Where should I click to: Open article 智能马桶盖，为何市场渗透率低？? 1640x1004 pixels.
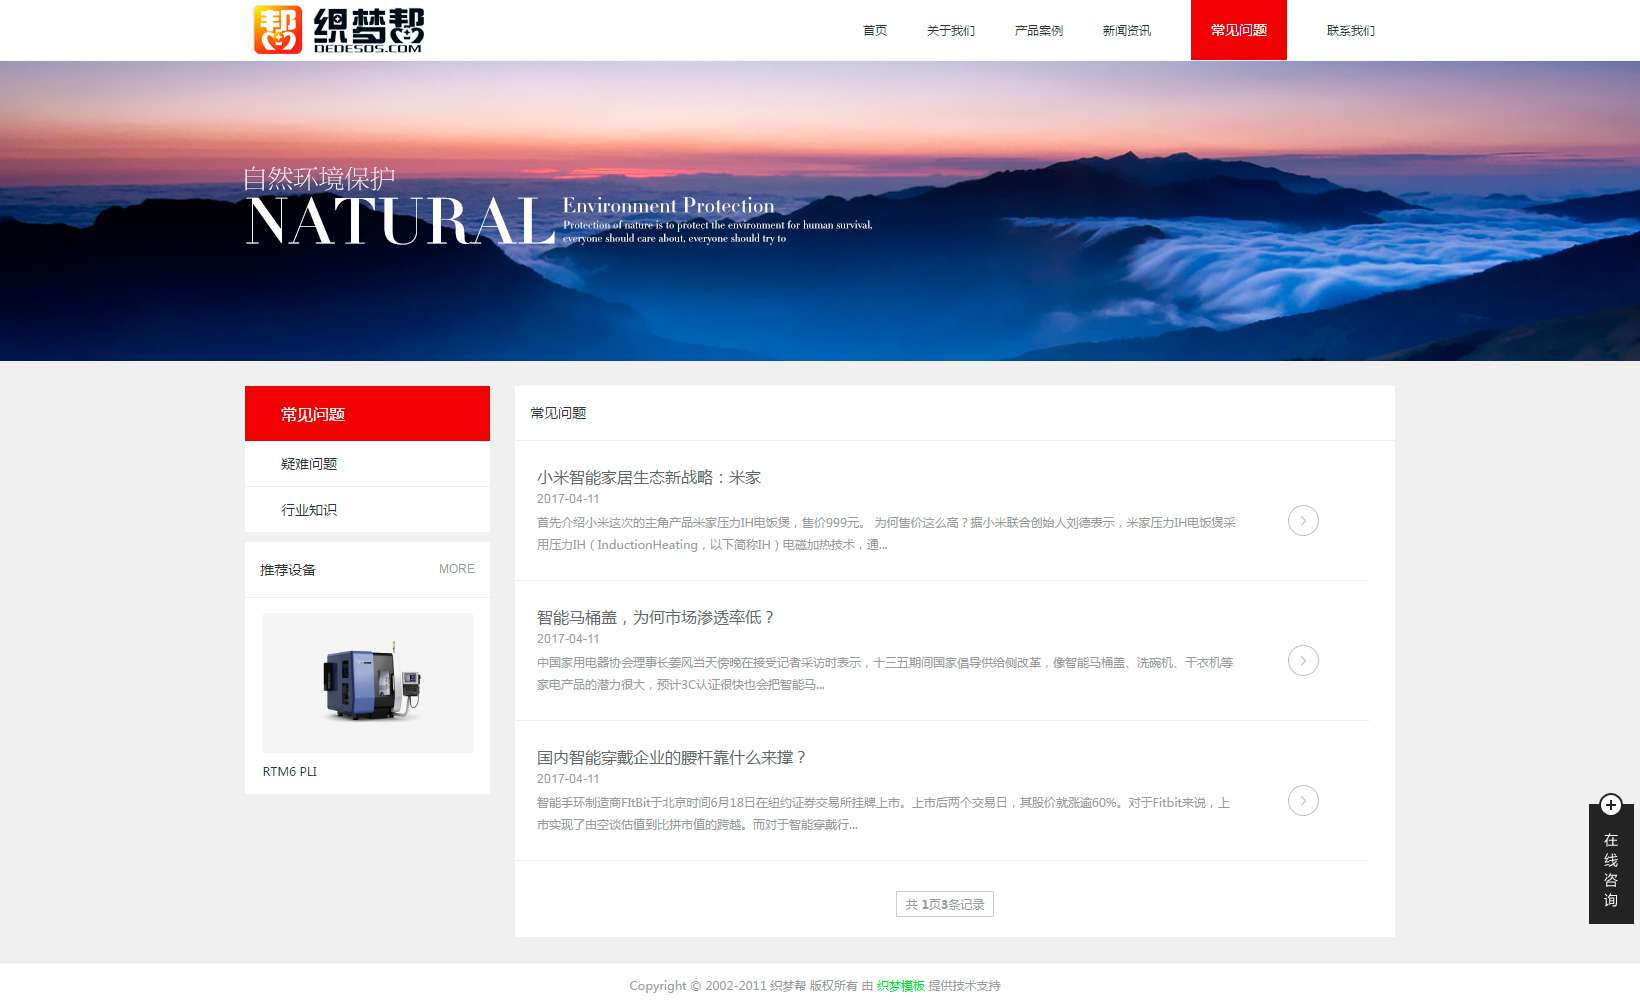[x=656, y=617]
